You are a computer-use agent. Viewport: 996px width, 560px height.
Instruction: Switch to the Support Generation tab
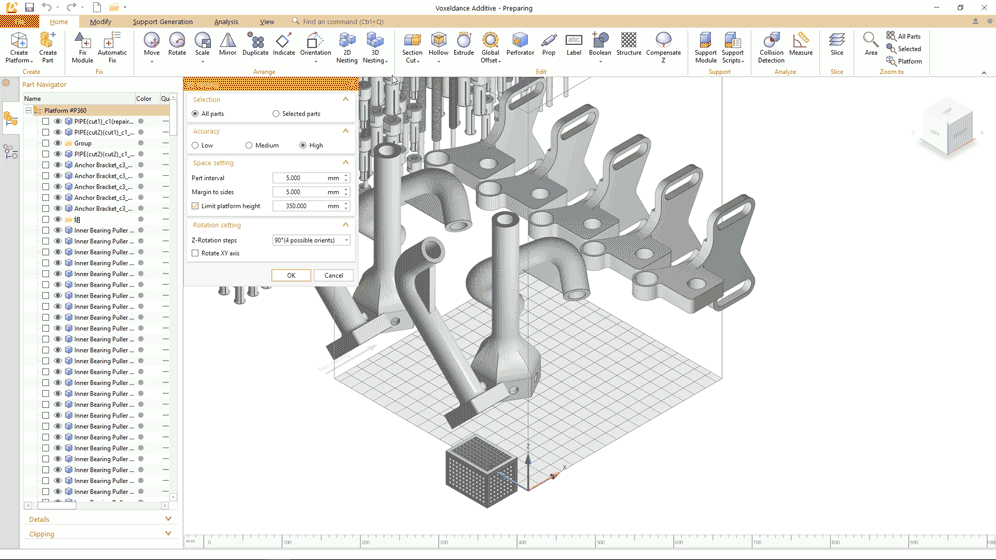[163, 22]
